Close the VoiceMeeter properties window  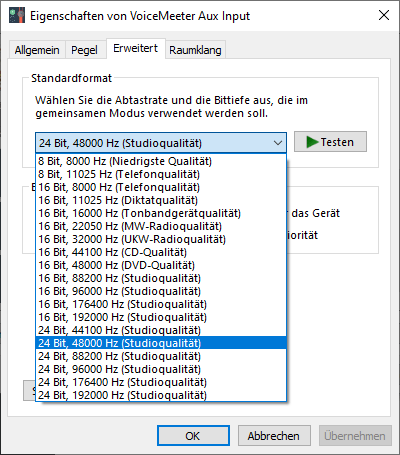384,15
